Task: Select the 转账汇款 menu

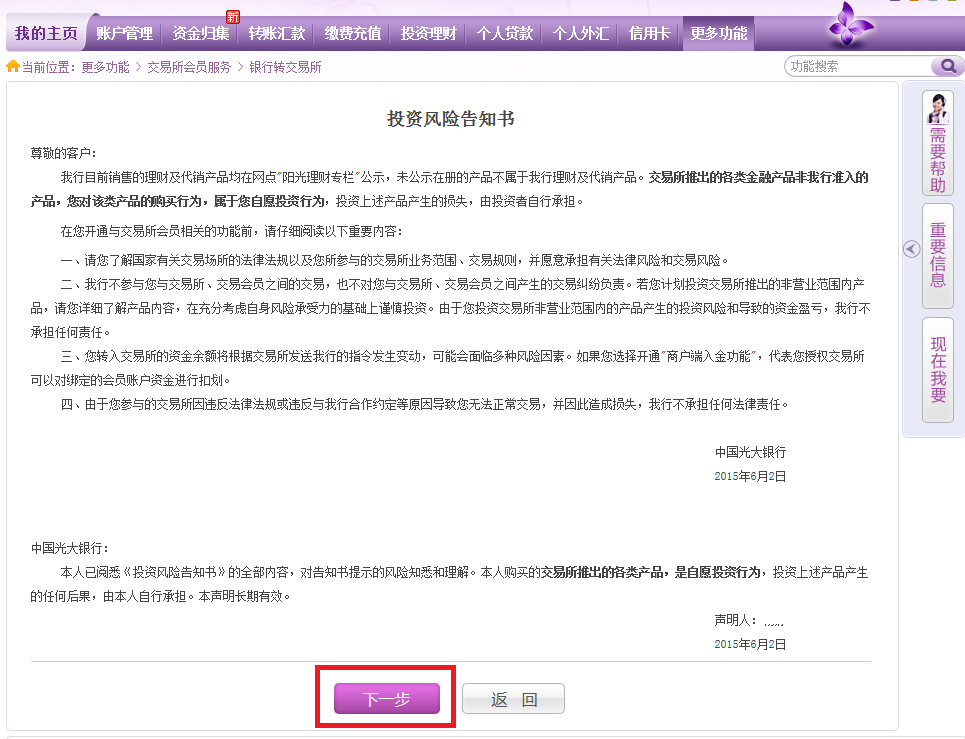Action: point(277,34)
